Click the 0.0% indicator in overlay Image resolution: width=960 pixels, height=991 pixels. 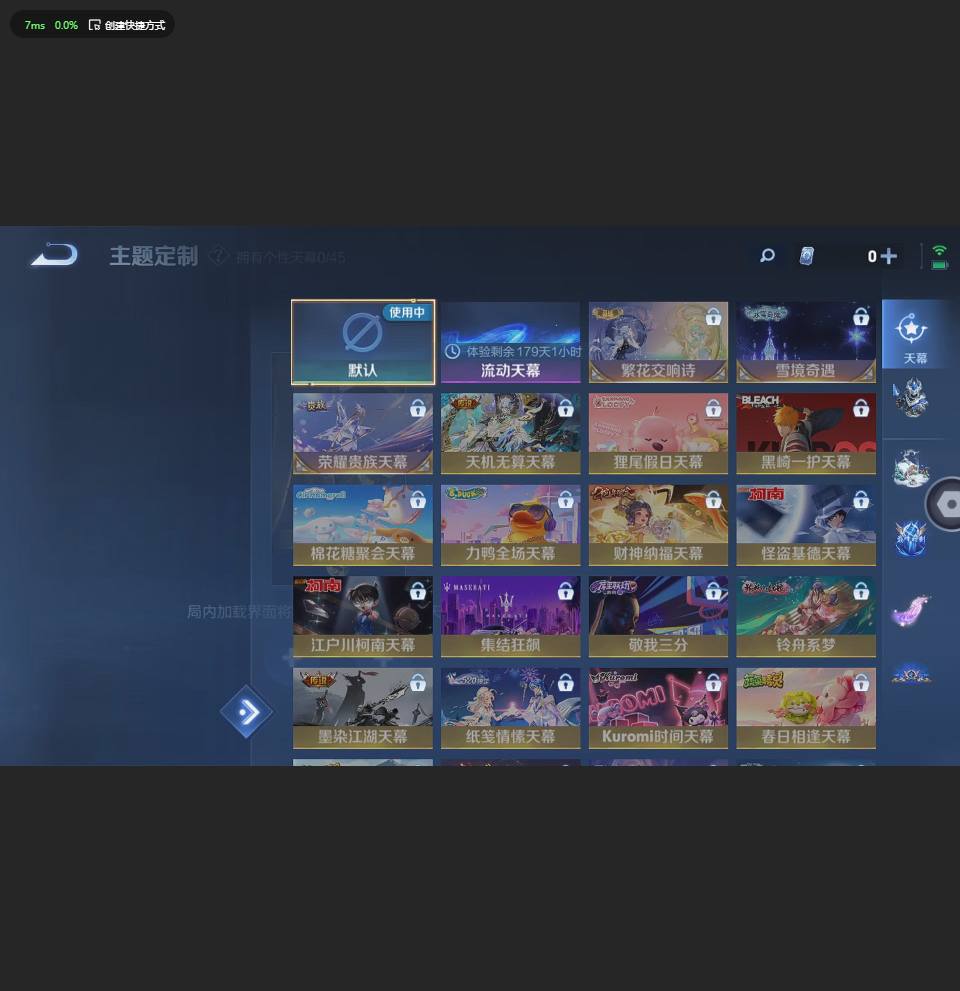(66, 25)
